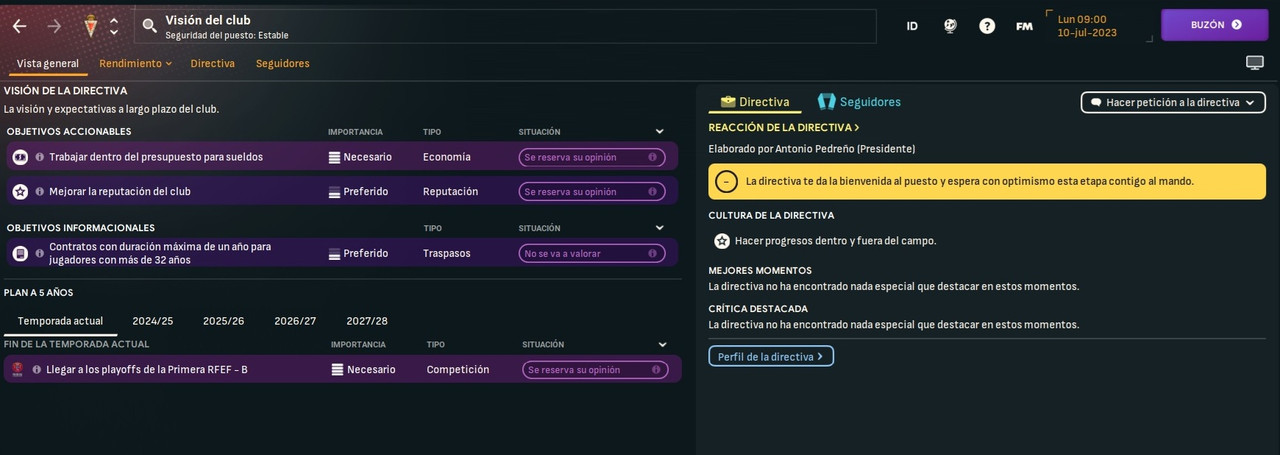Click info icon beside Contratos con duración máxima
The image size is (1280, 455).
pyautogui.click(x=40, y=253)
